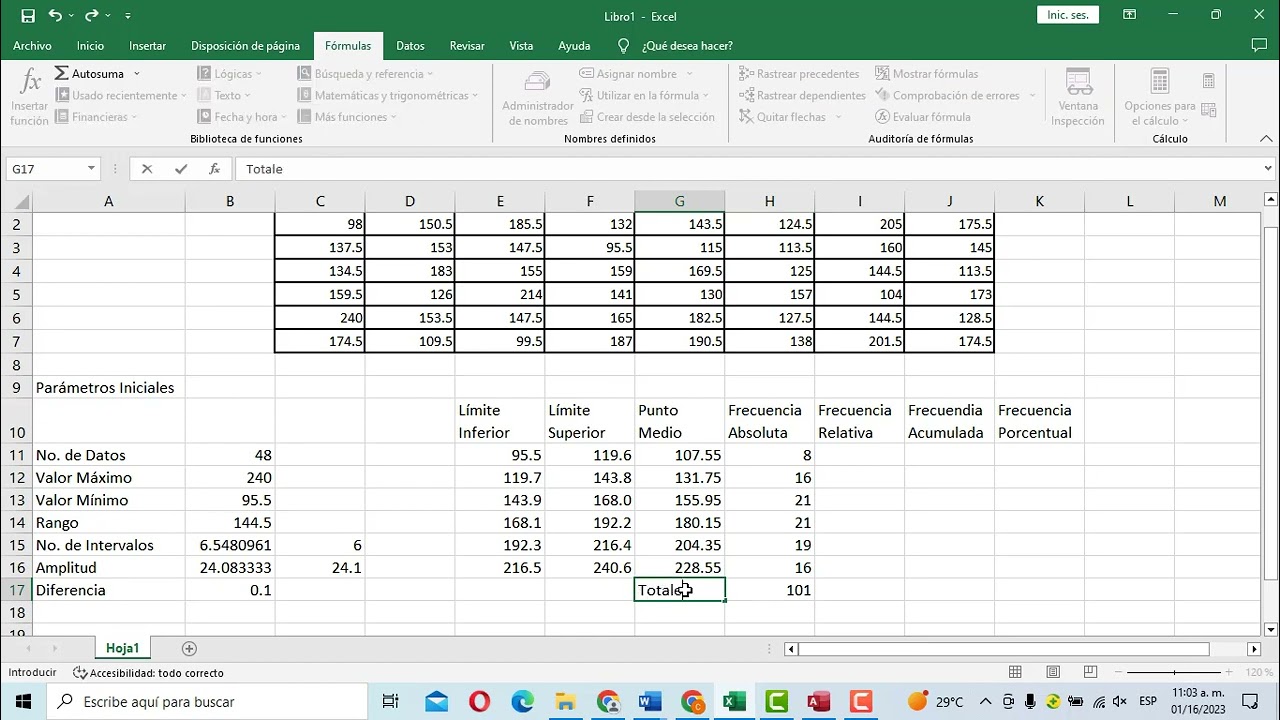Open File Explorer in taskbar
This screenshot has height=720, width=1280.
pos(565,701)
